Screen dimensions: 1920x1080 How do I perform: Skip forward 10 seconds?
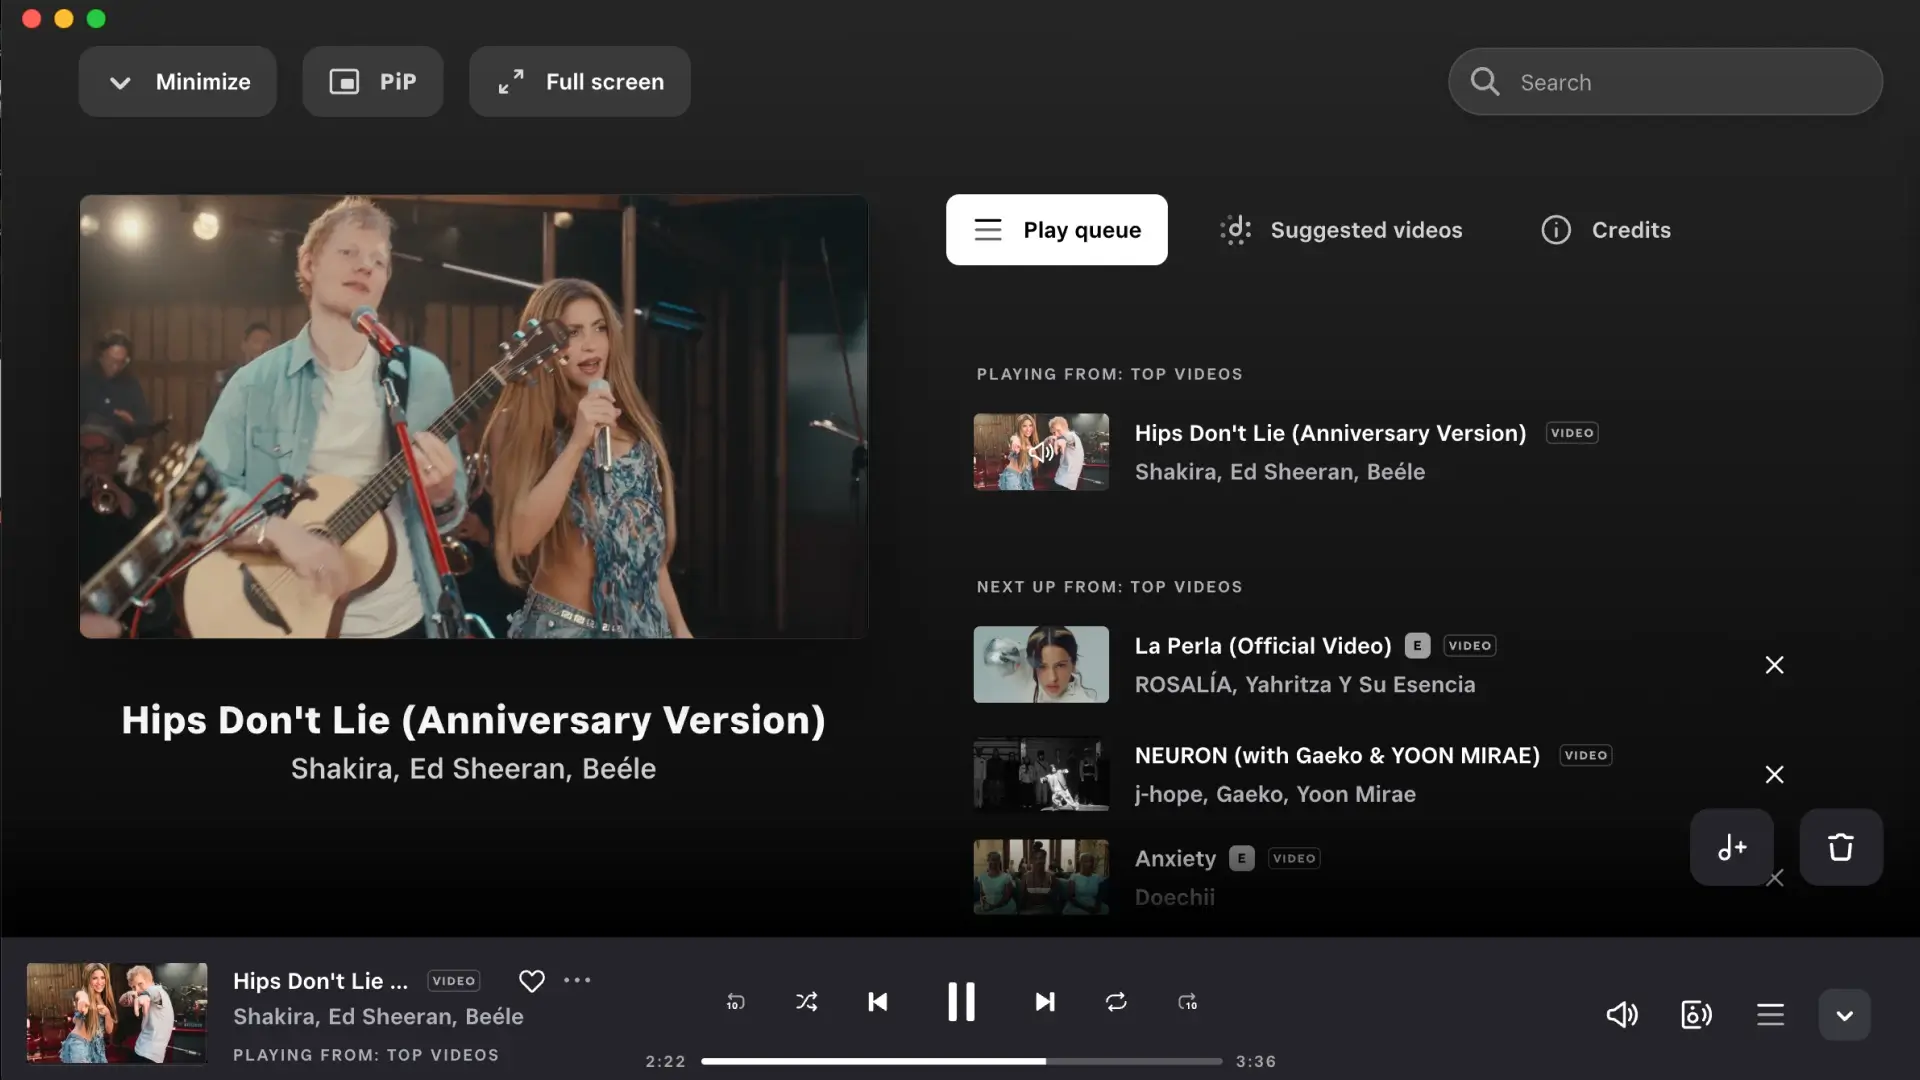pyautogui.click(x=1188, y=1002)
